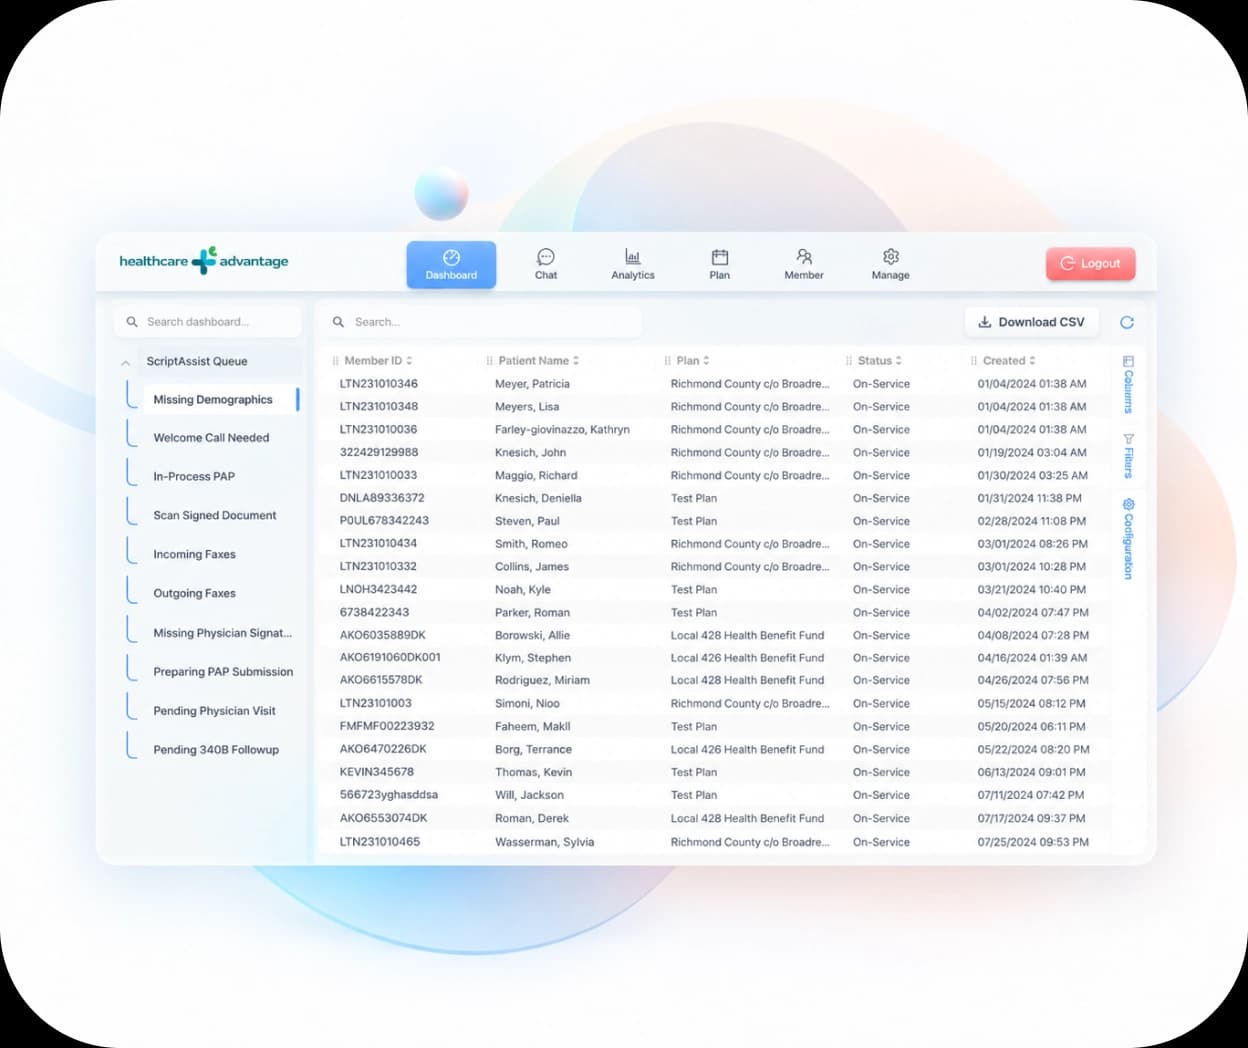The image size is (1248, 1048).
Task: Click patient name Parker, Roman
Action: coord(532,613)
